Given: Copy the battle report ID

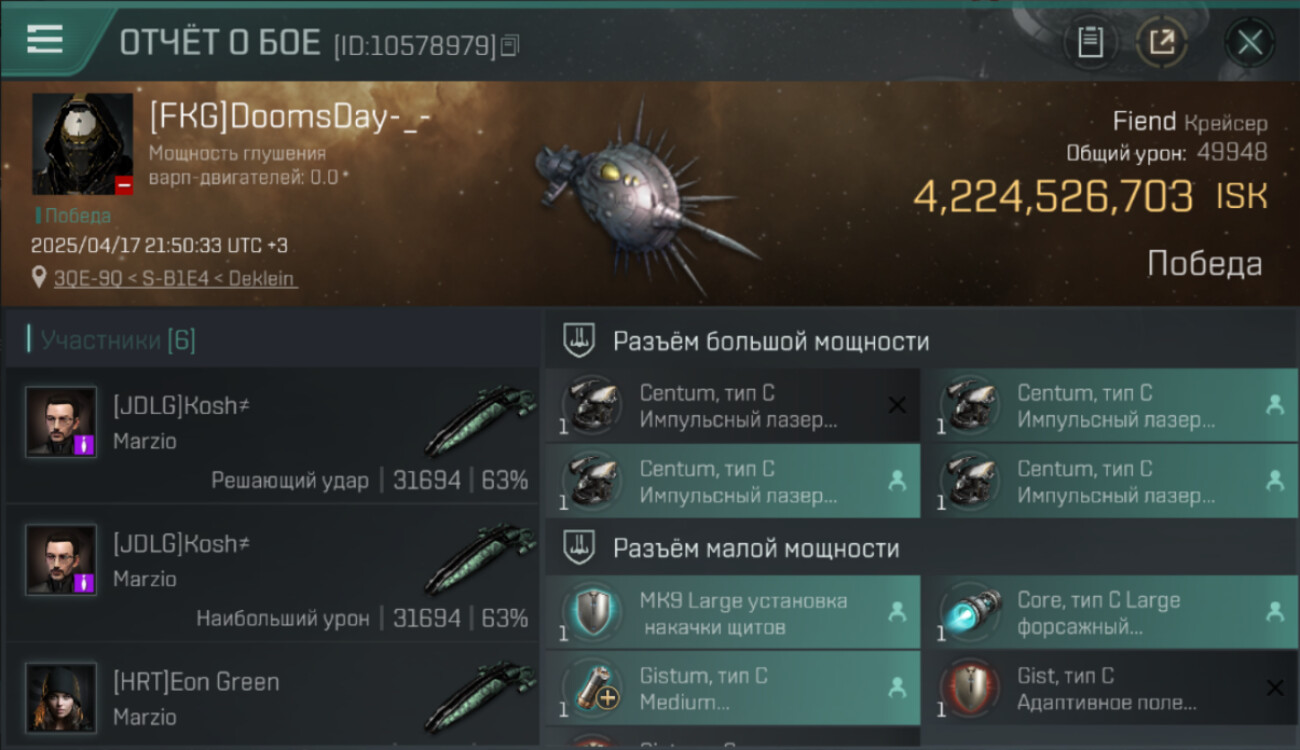Looking at the screenshot, I should pos(510,45).
